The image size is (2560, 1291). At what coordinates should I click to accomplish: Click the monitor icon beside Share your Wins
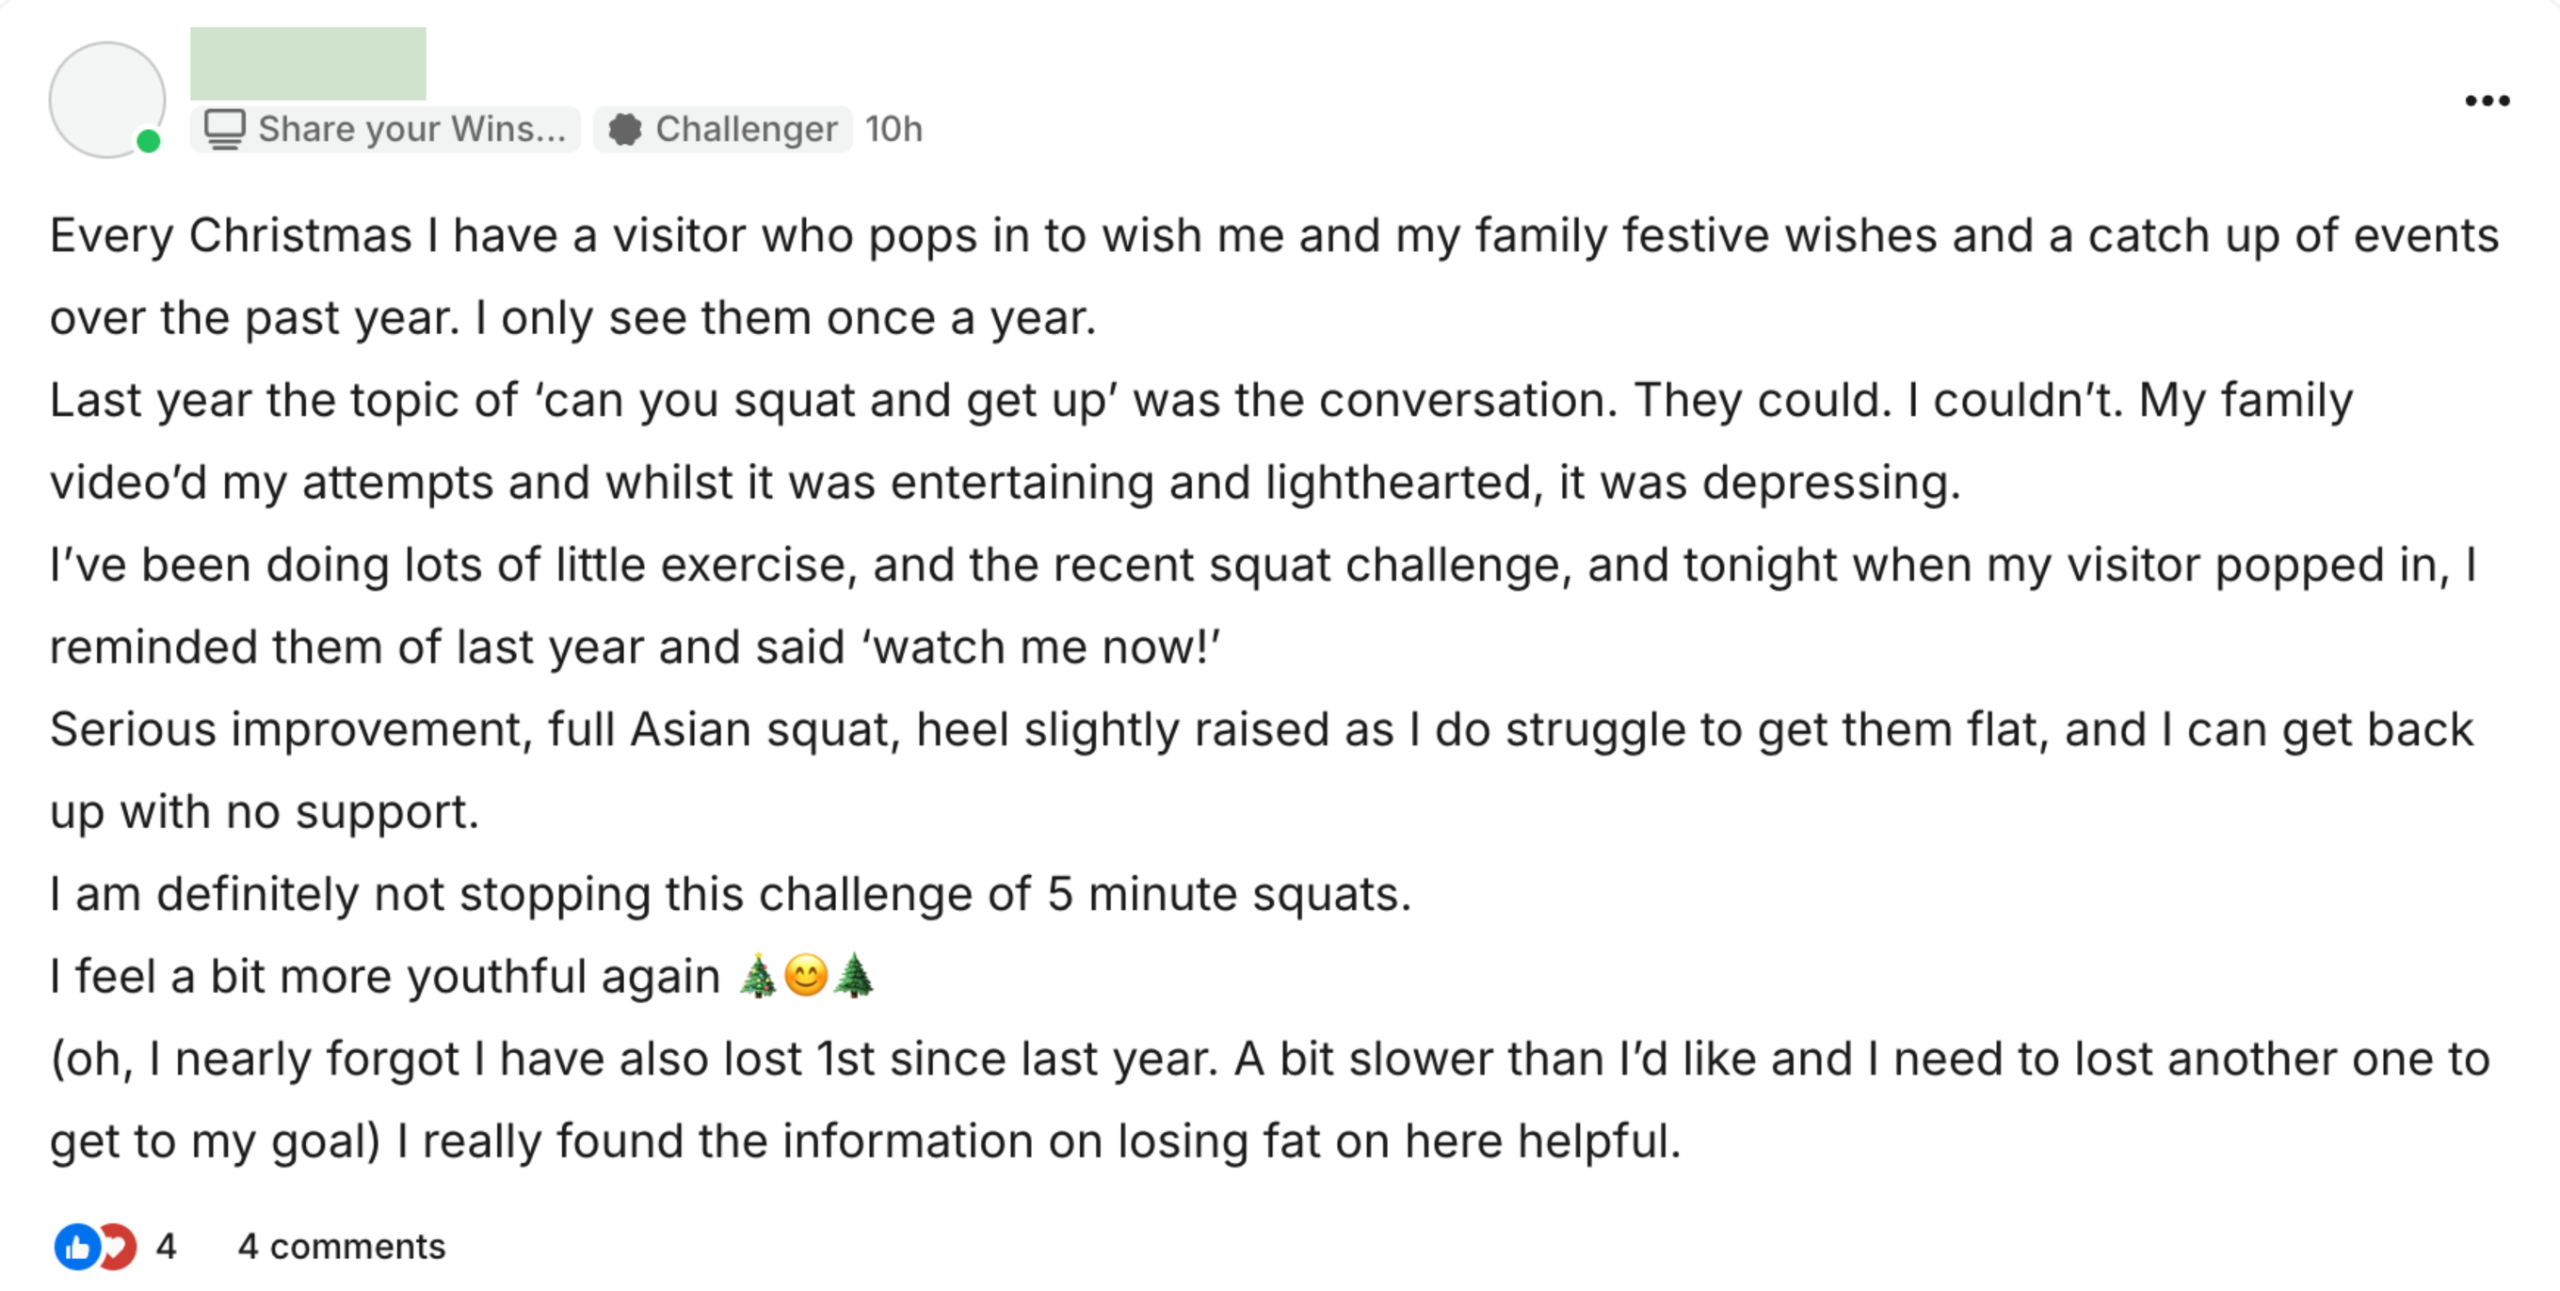point(225,129)
